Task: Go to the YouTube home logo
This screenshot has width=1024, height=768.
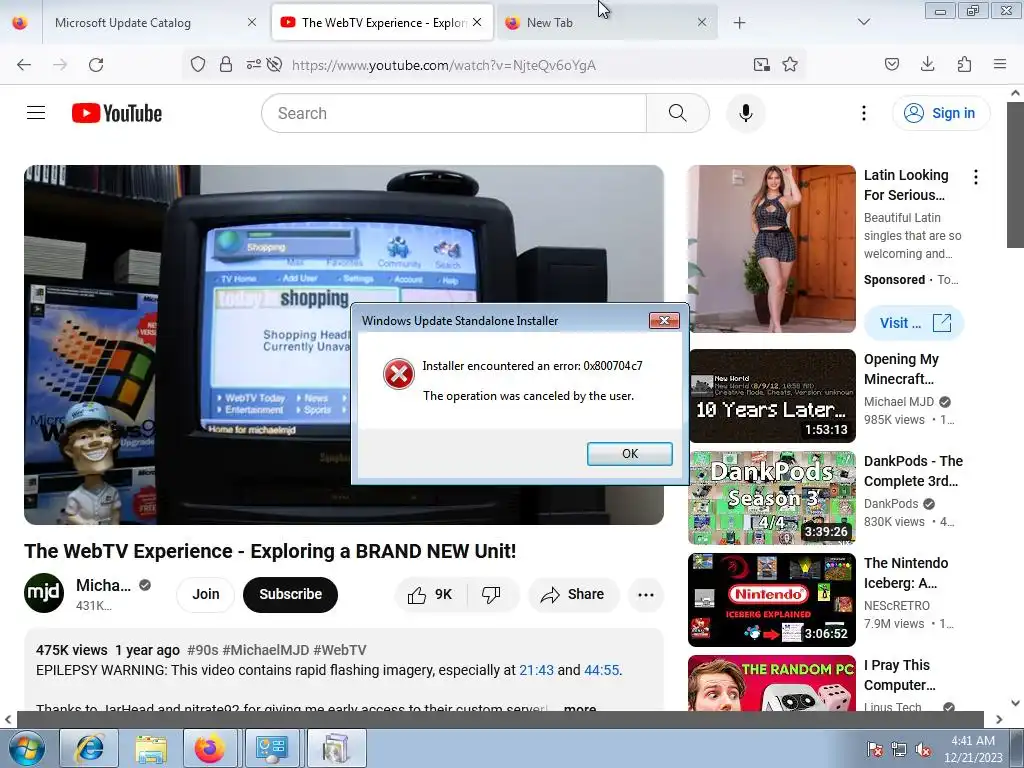Action: [x=117, y=113]
